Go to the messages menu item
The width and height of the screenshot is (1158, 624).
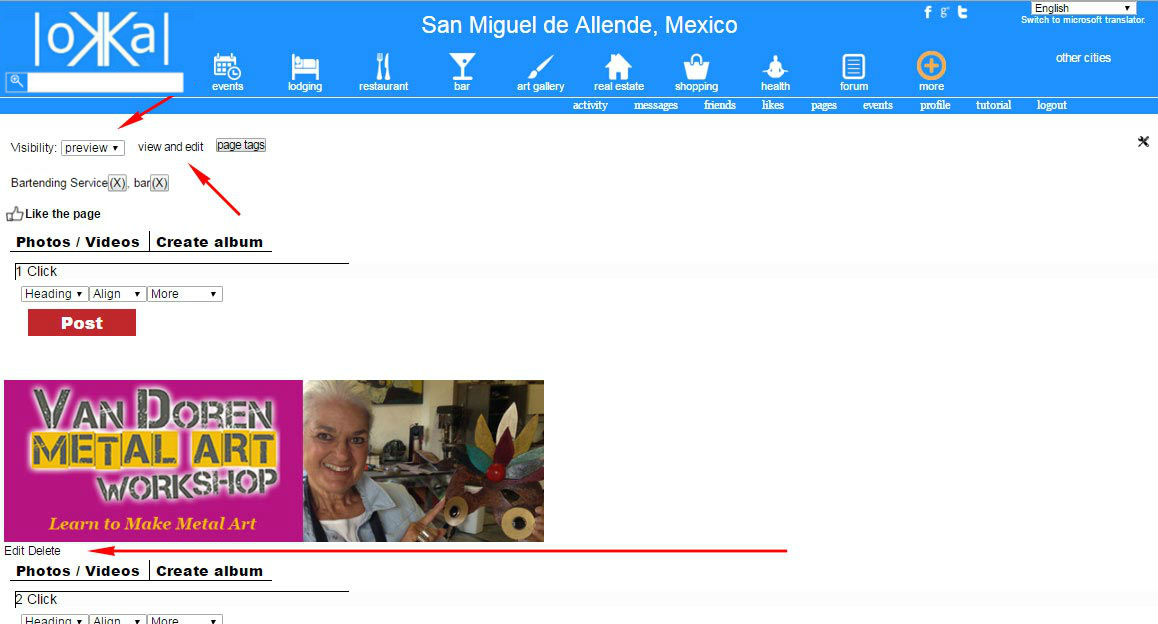pyautogui.click(x=655, y=105)
